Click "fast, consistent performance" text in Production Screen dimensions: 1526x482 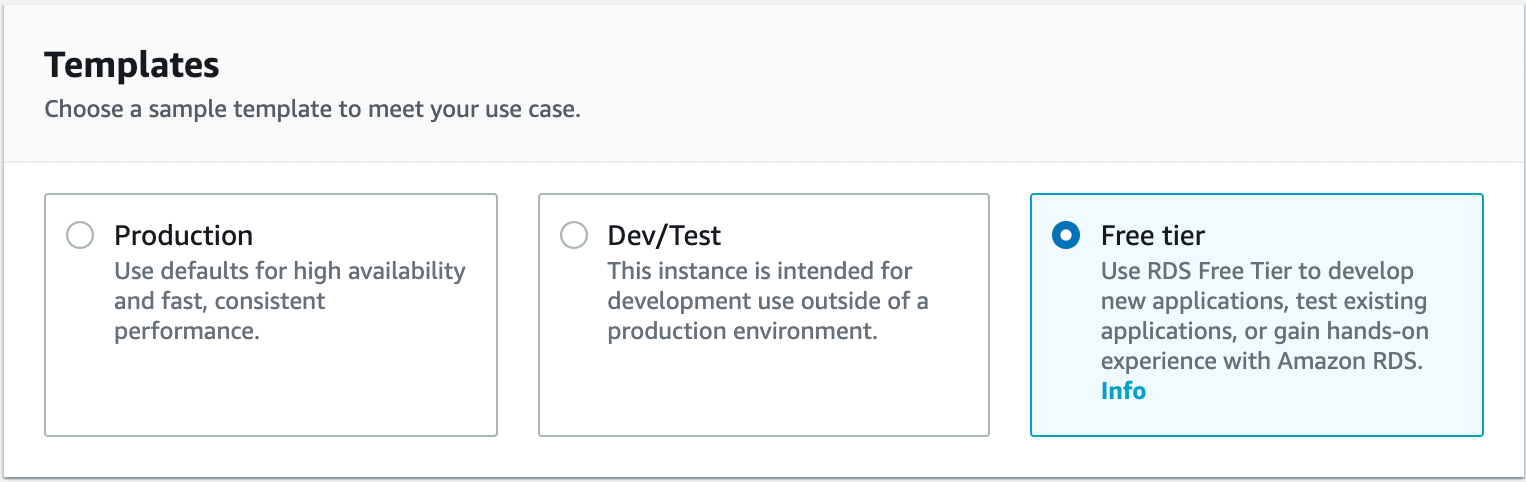(220, 315)
